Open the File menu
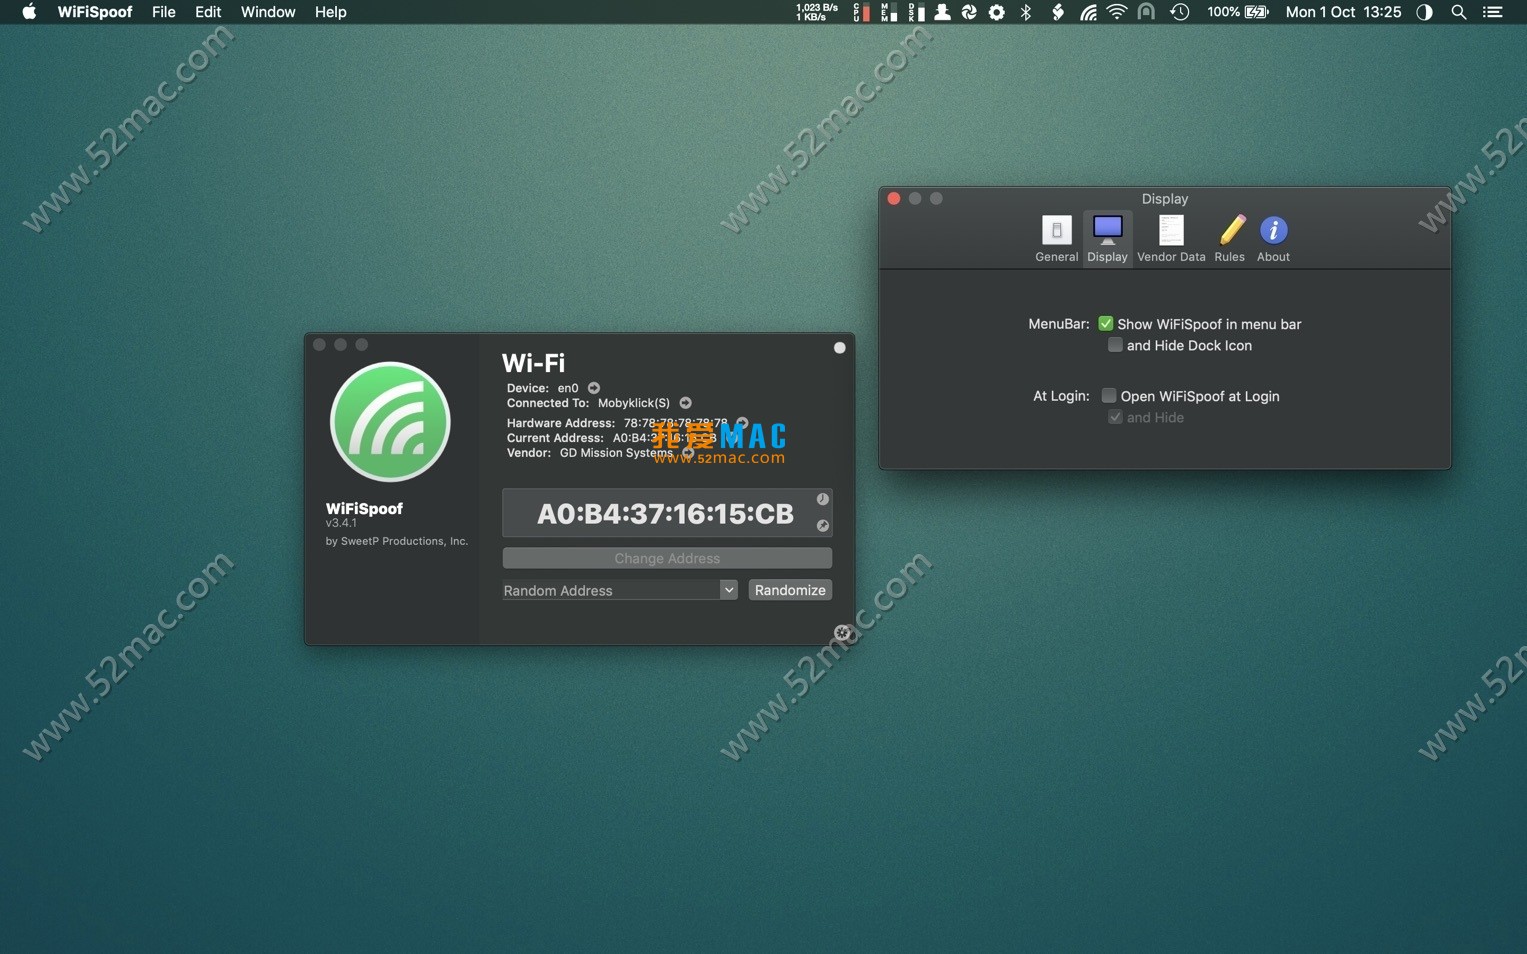 (163, 12)
